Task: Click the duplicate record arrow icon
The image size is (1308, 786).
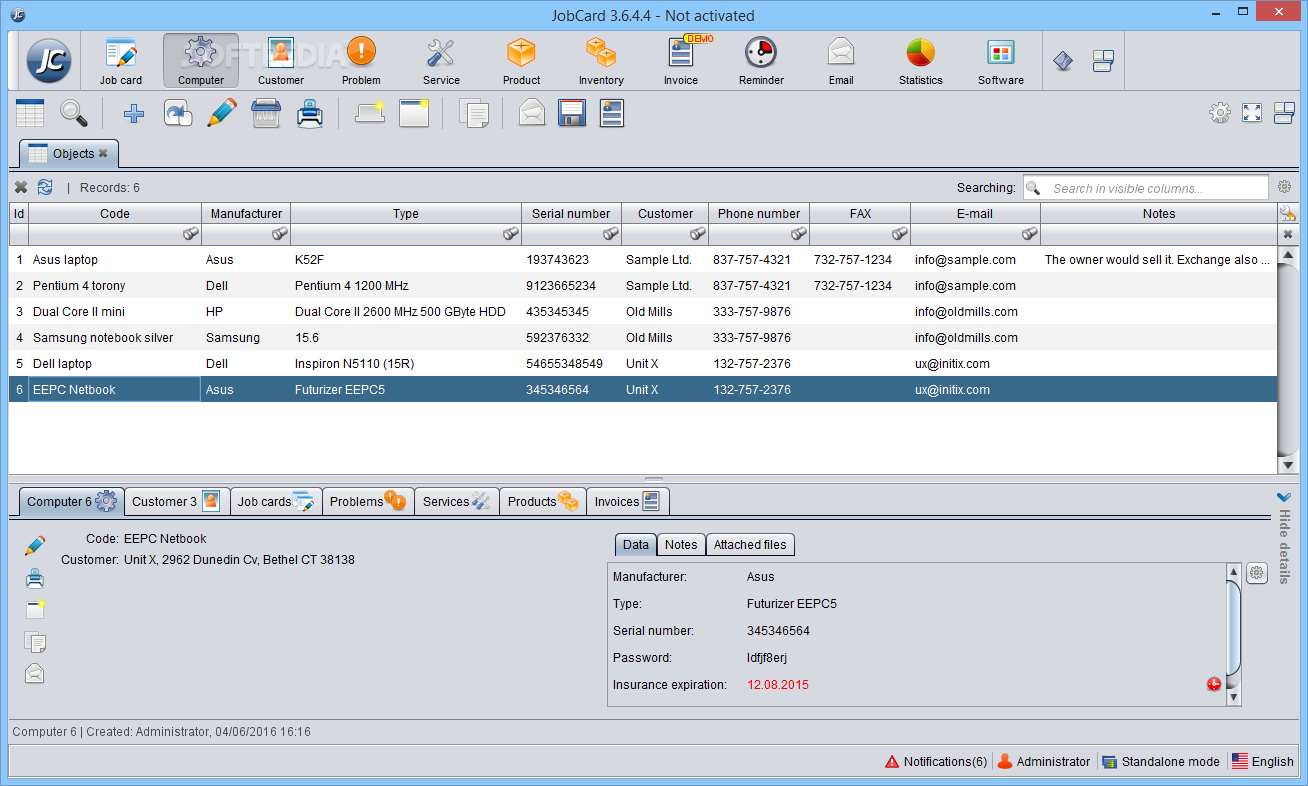Action: (178, 113)
